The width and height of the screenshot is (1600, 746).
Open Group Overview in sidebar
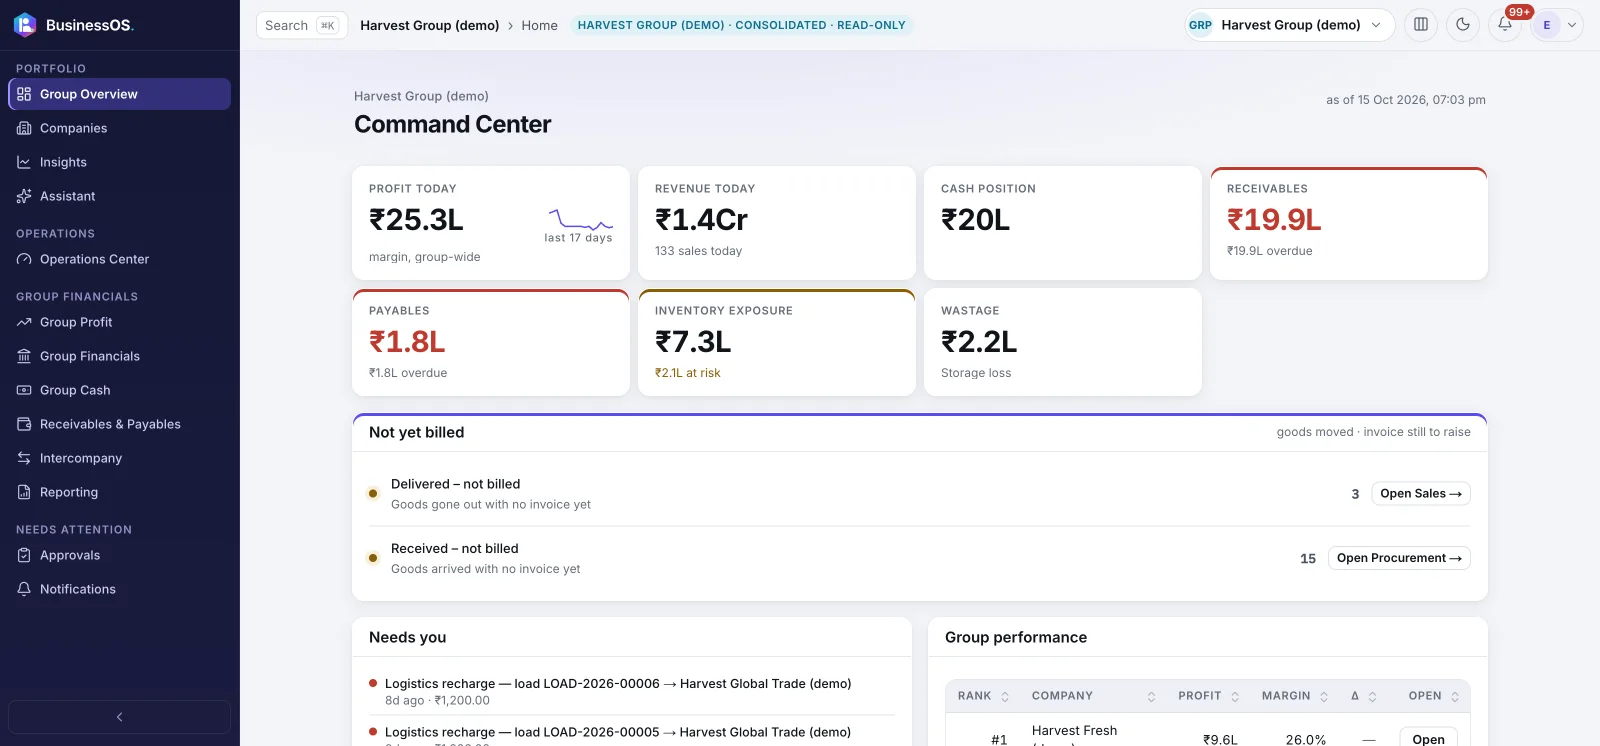(x=119, y=94)
